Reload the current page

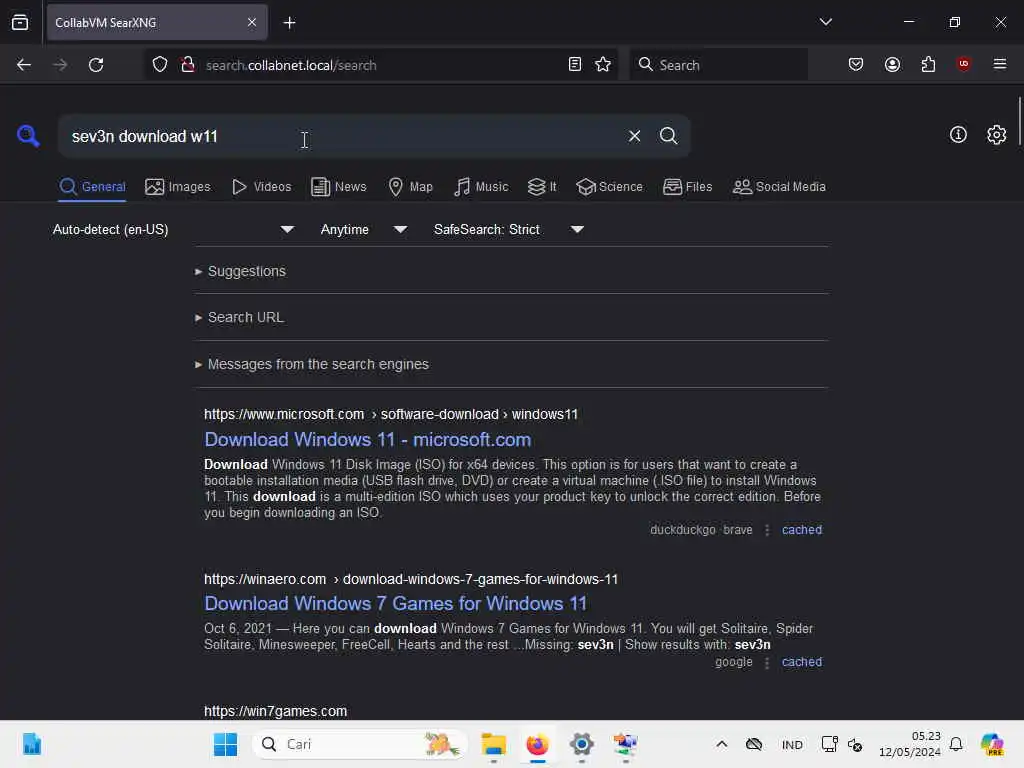point(96,65)
